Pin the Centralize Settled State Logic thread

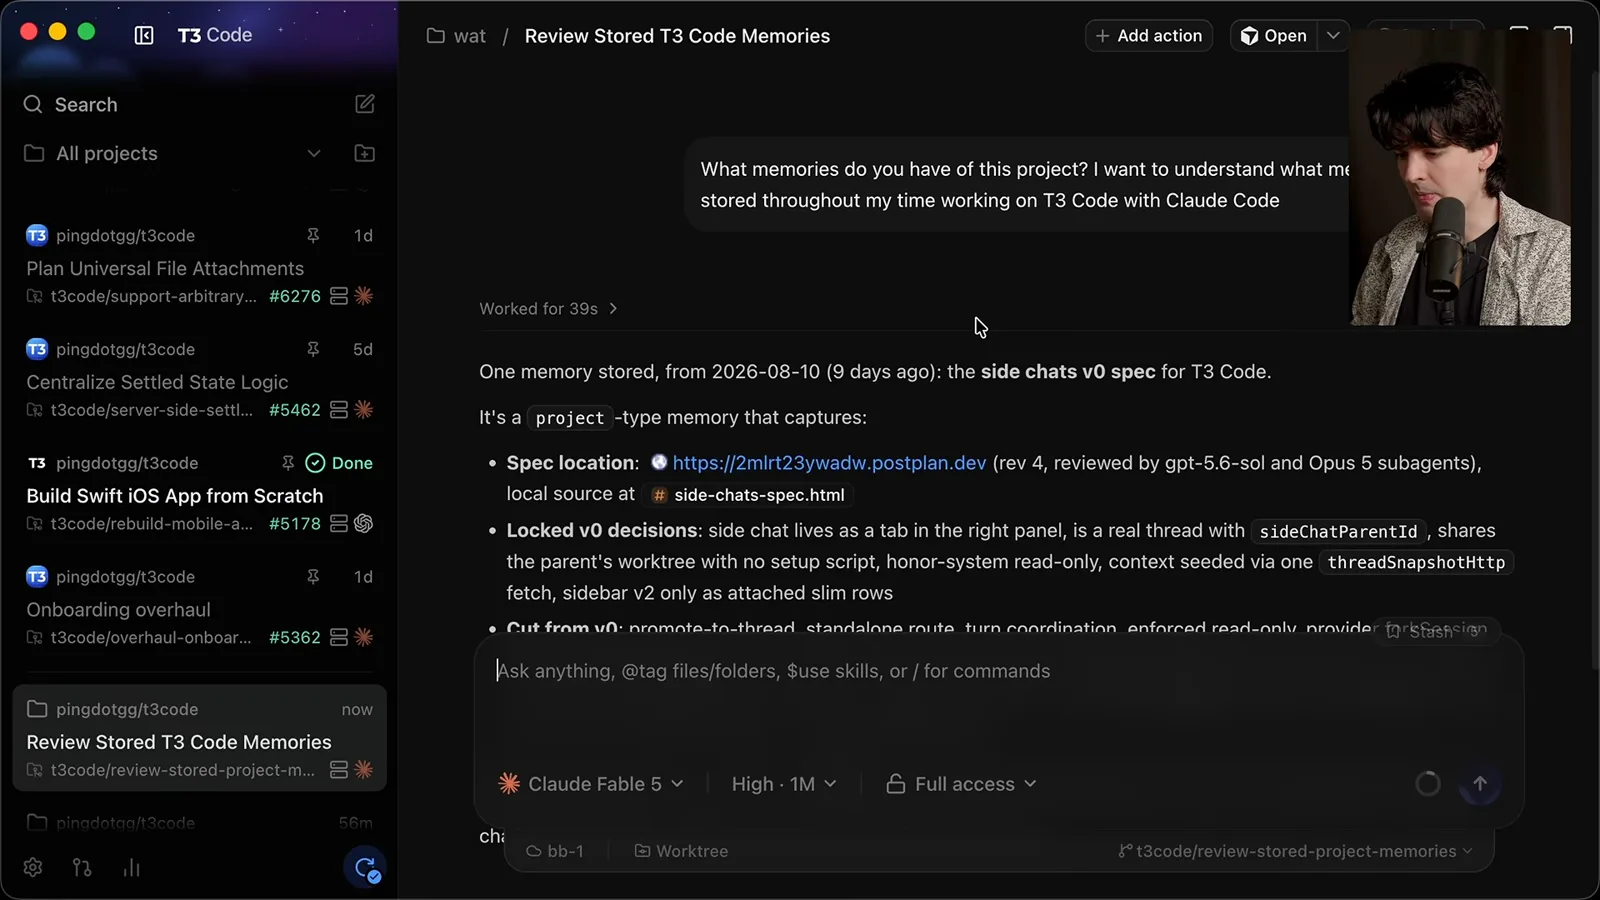click(313, 349)
